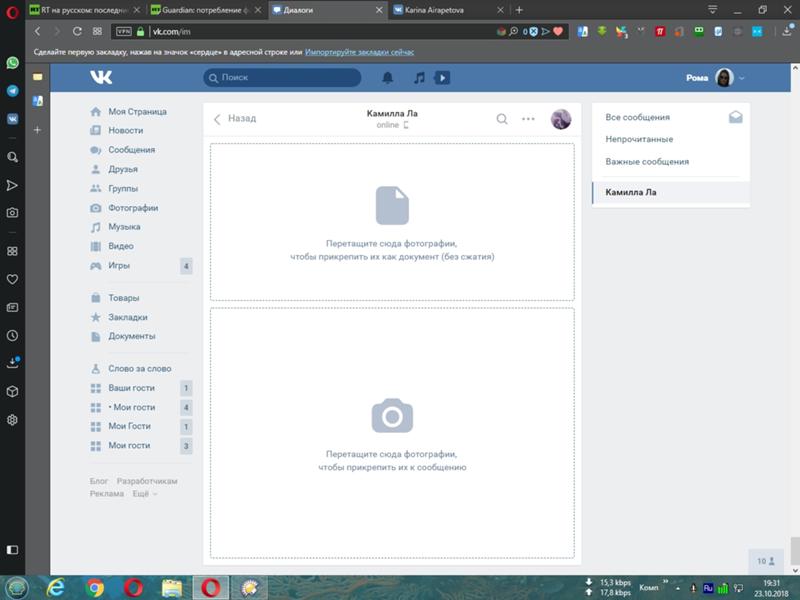Switch to Guardian browser tab
The height and width of the screenshot is (600, 800).
(x=207, y=10)
